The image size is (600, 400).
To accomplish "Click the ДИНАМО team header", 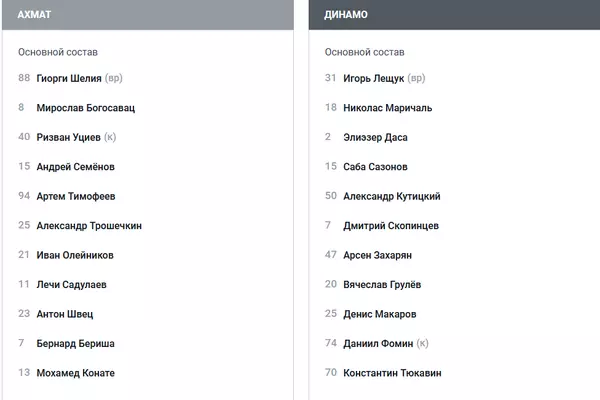I will (x=347, y=14).
